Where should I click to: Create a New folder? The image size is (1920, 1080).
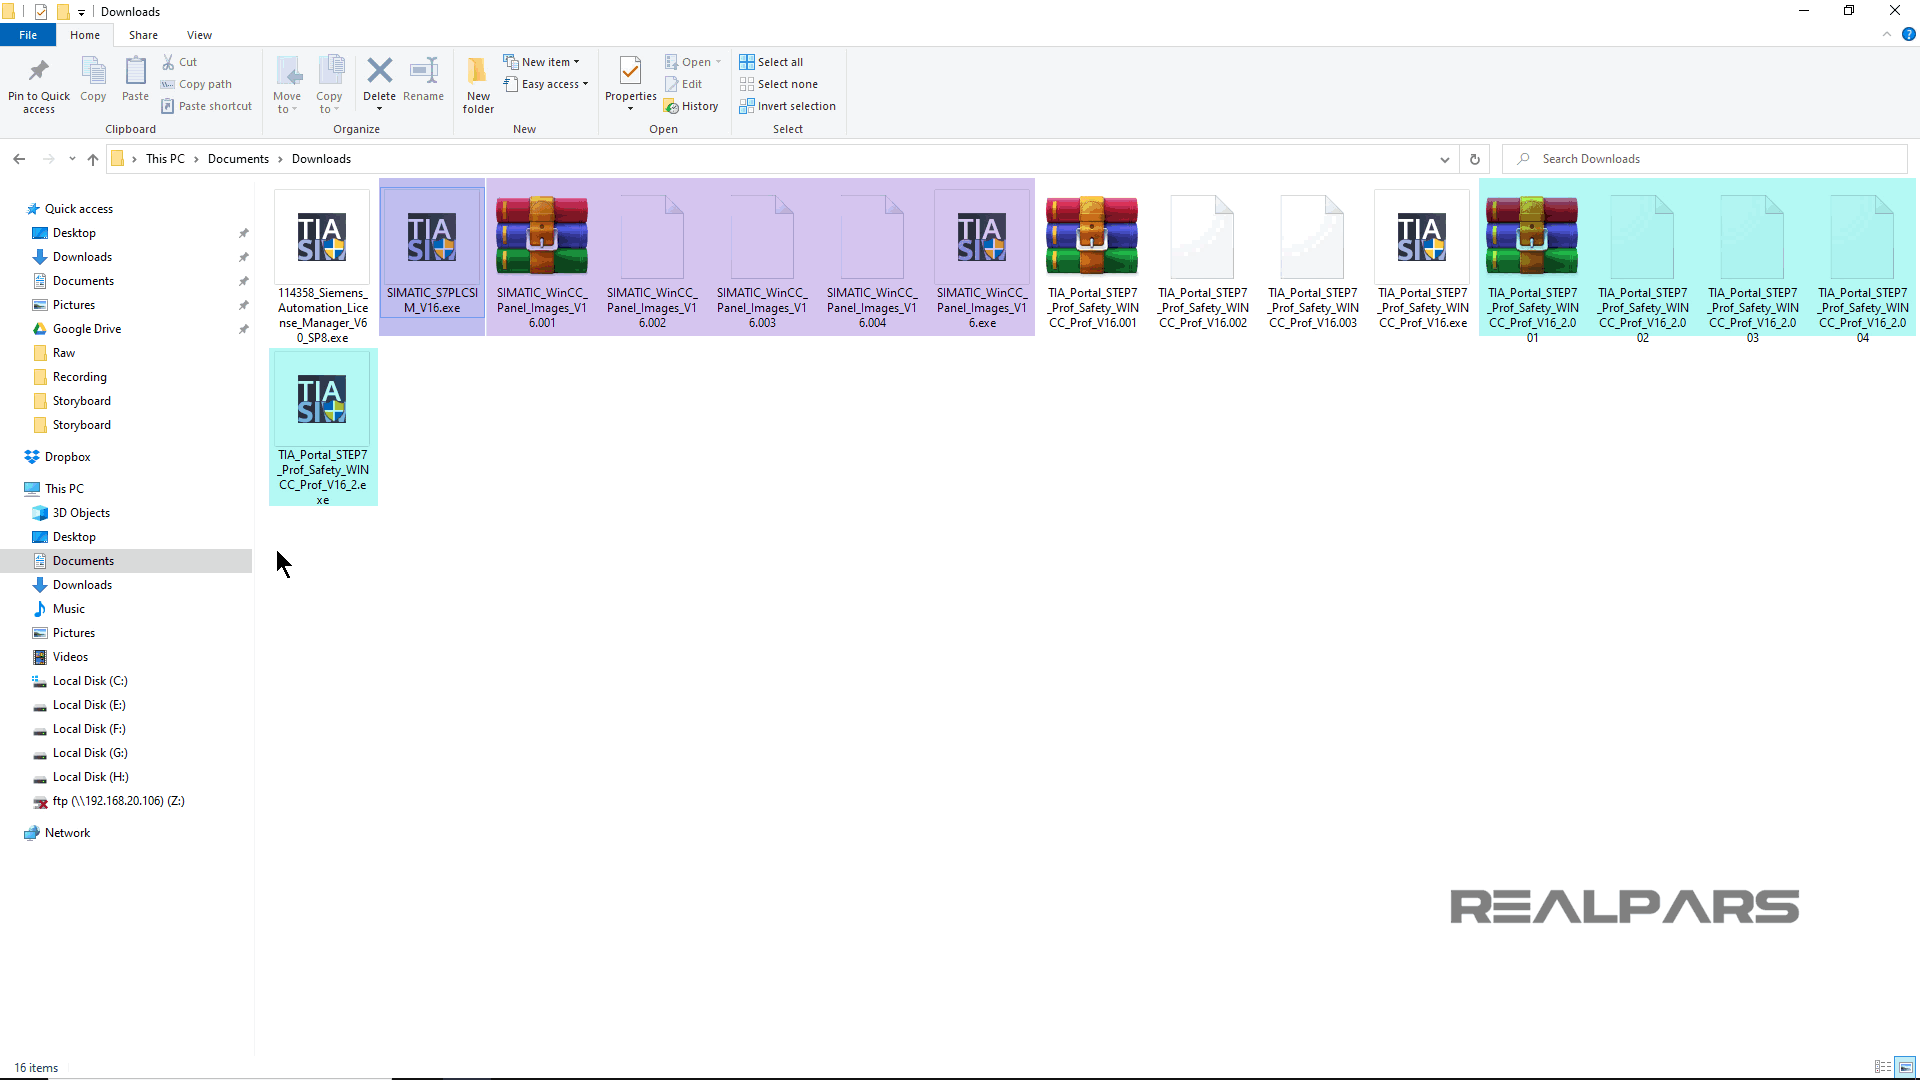478,85
